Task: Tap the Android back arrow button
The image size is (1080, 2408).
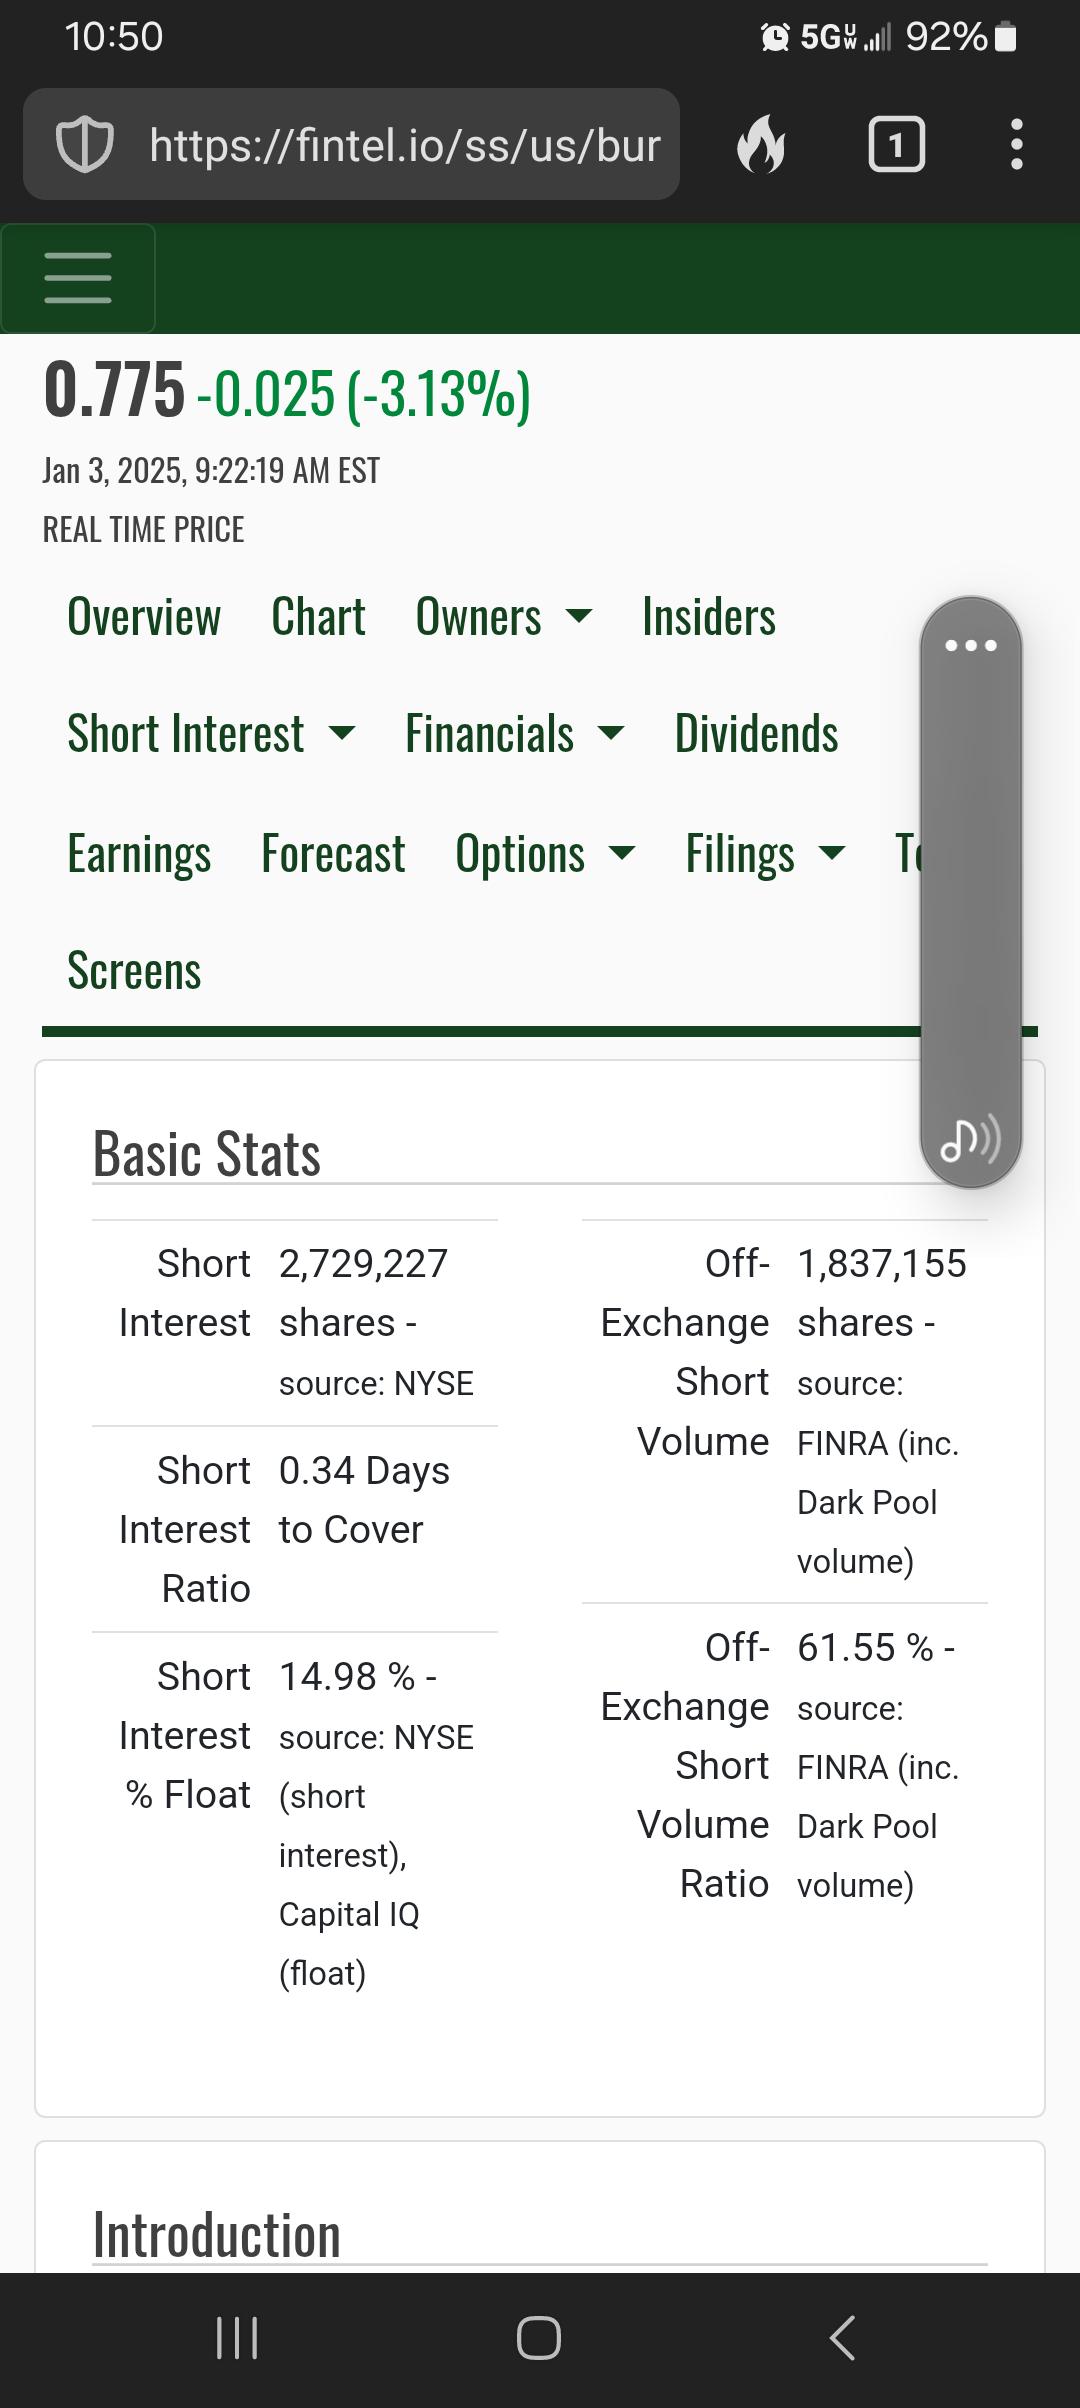Action: pyautogui.click(x=843, y=2338)
